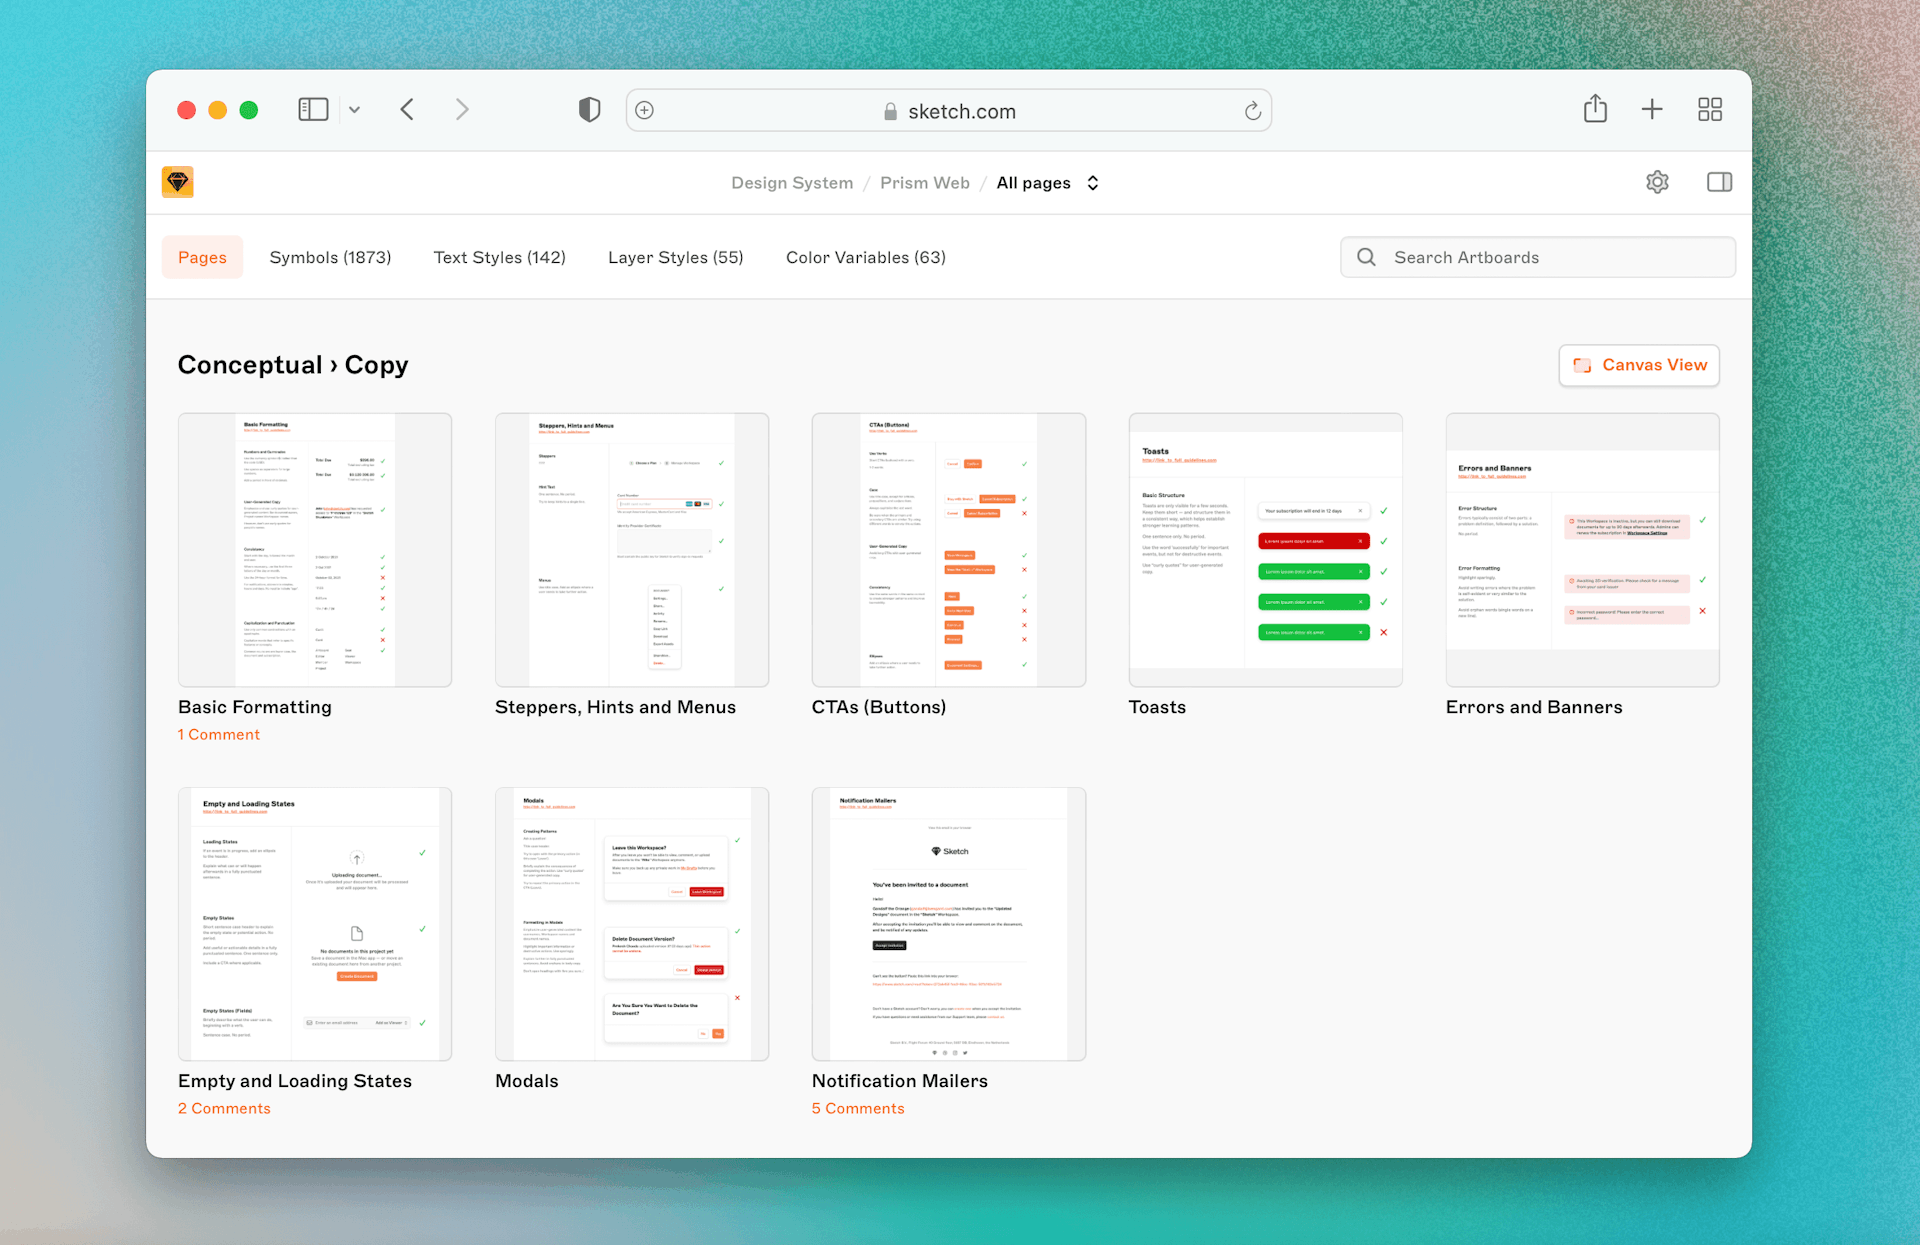Open the 5 Comments on Notification Mailers
The image size is (1920, 1245).
(858, 1108)
